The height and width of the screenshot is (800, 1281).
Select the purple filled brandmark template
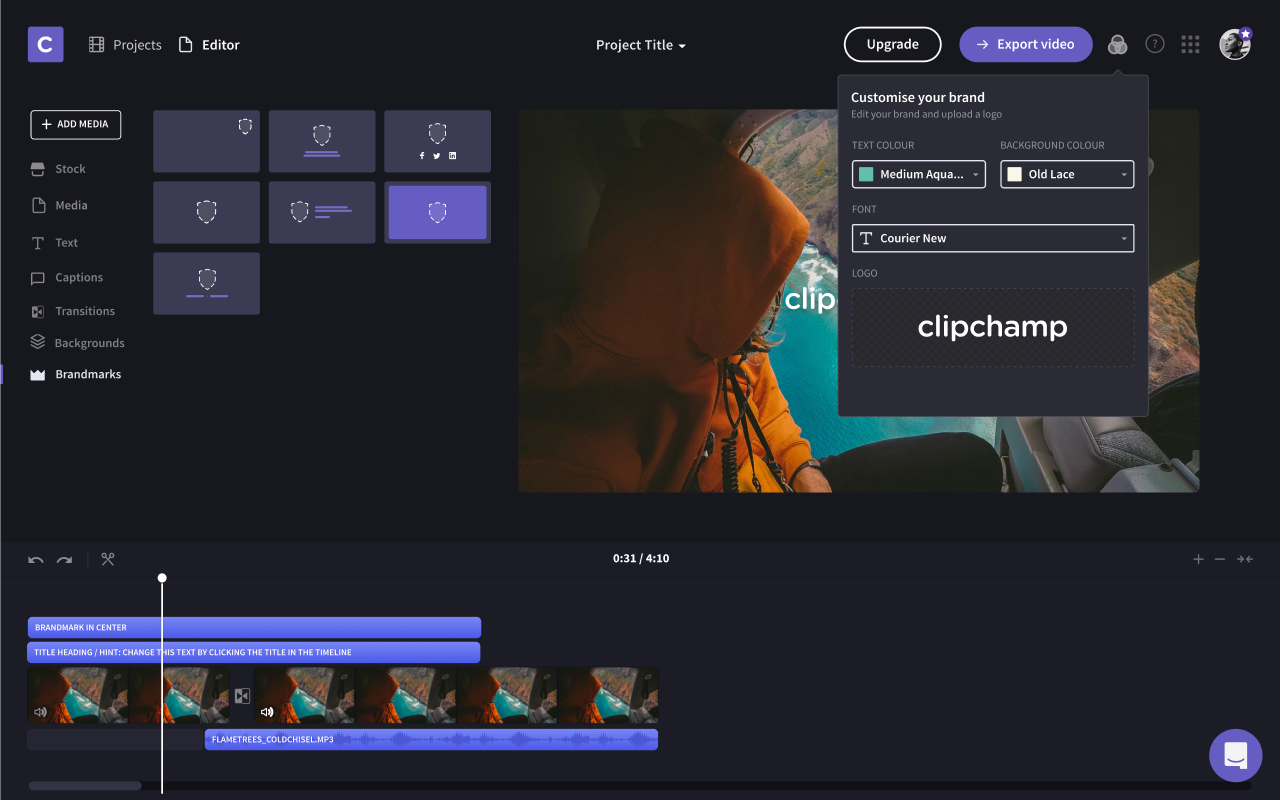coord(437,212)
